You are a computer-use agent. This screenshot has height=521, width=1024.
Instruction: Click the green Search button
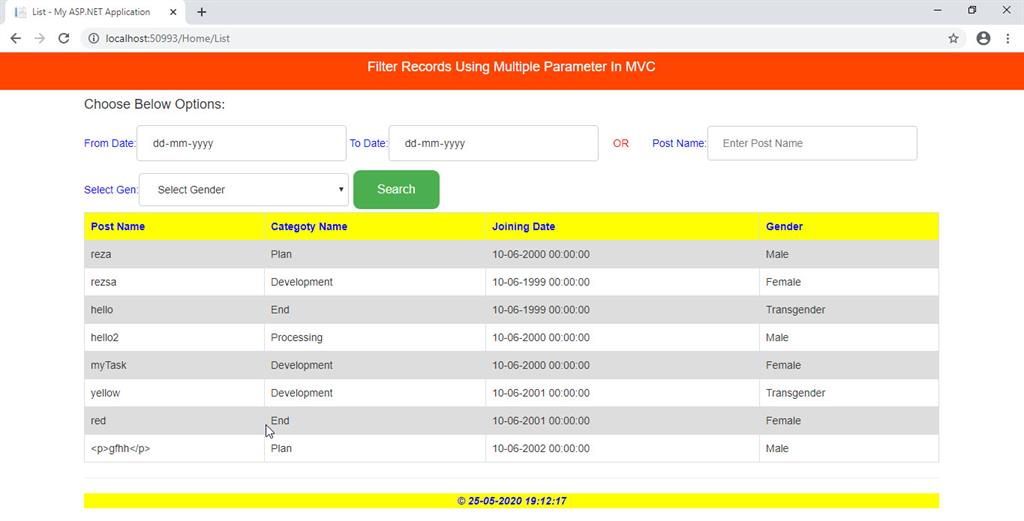tap(396, 189)
